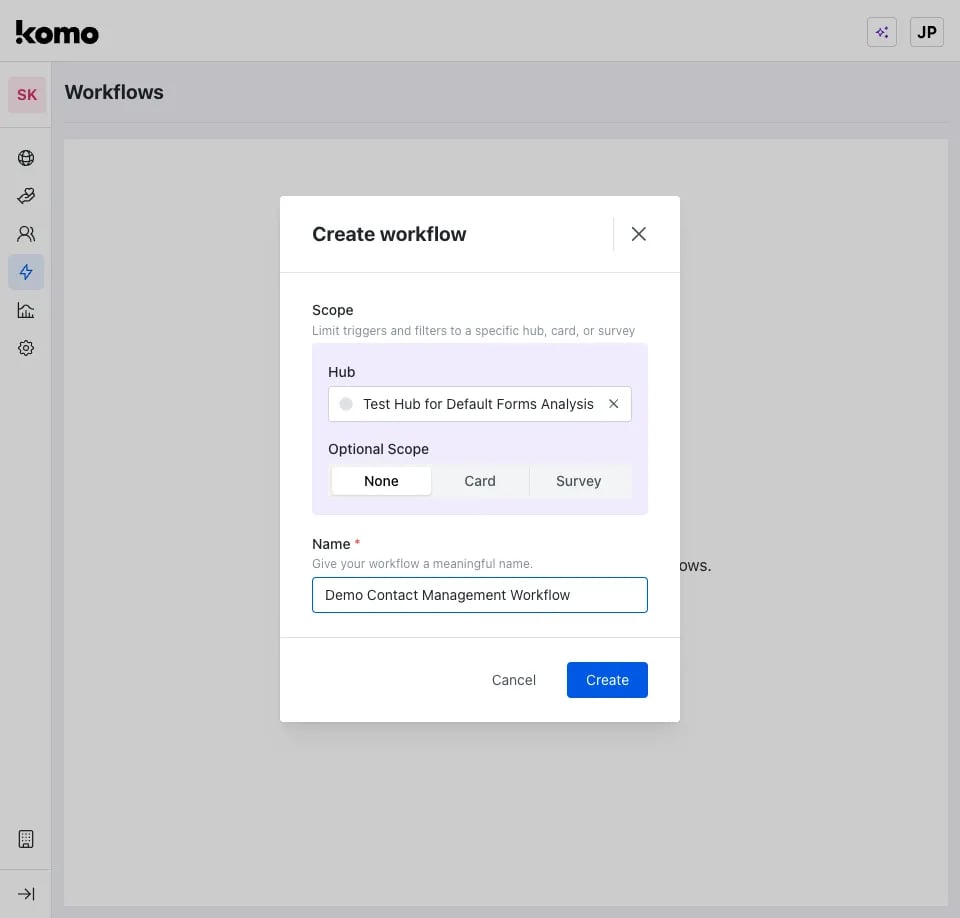The width and height of the screenshot is (960, 918).
Task: Expand the sidebar with arrow icon
Action: [x=26, y=894]
